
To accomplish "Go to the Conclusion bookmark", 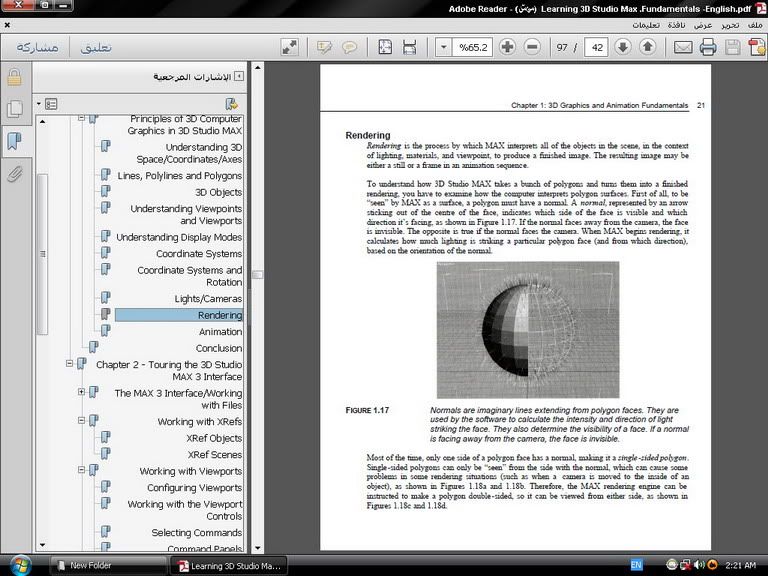I will tap(218, 348).
